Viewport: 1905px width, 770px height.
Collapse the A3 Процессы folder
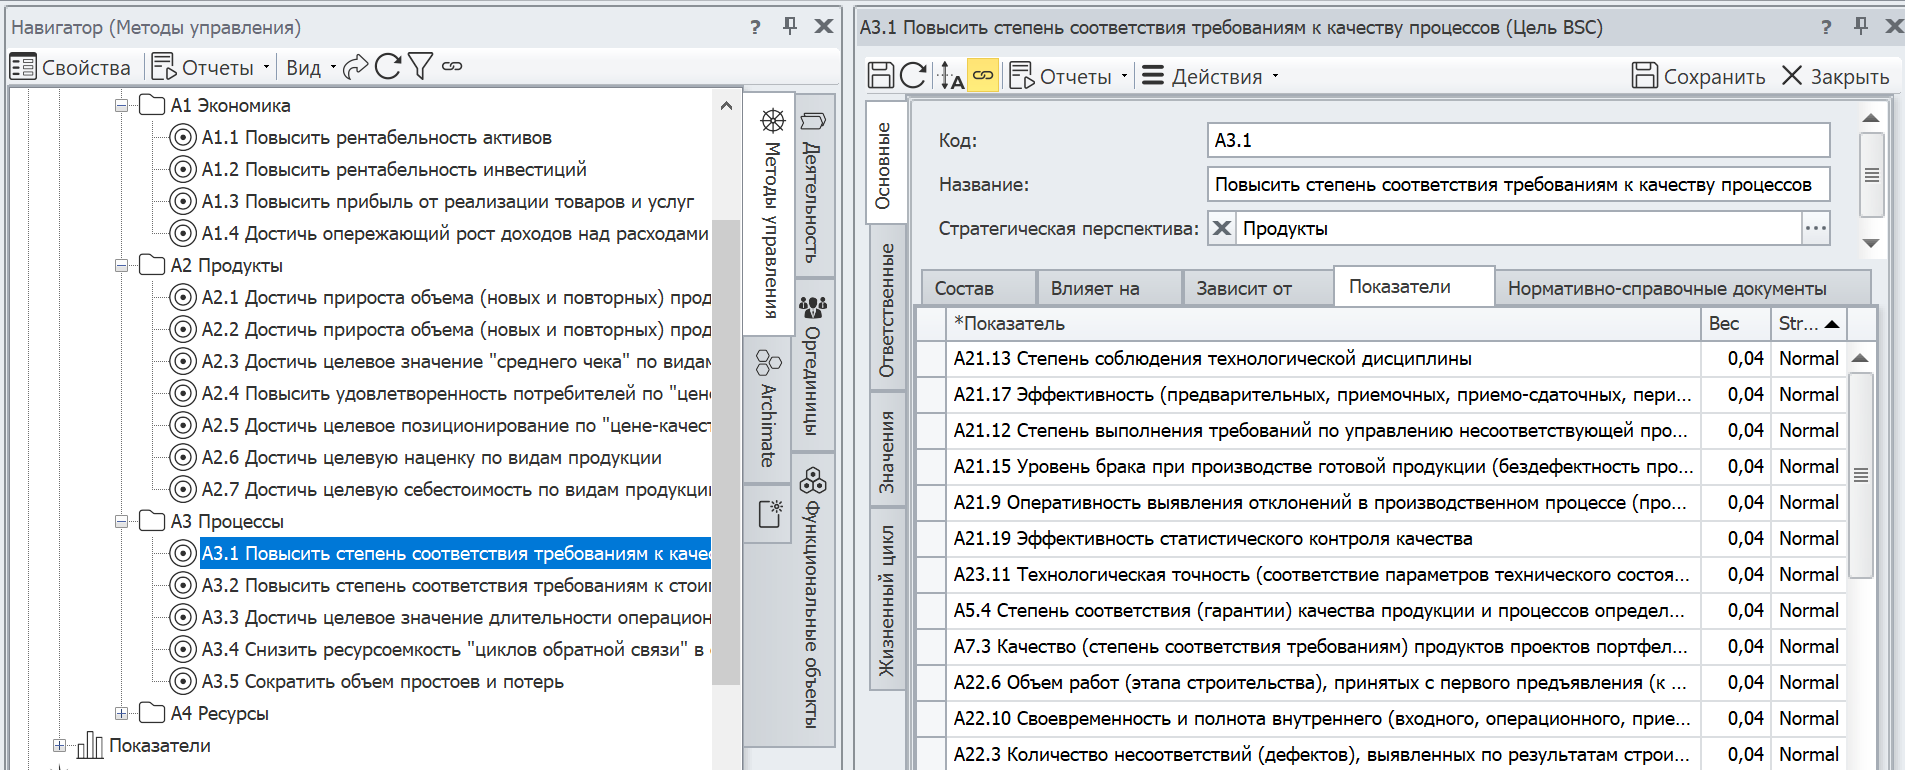pyautogui.click(x=121, y=522)
